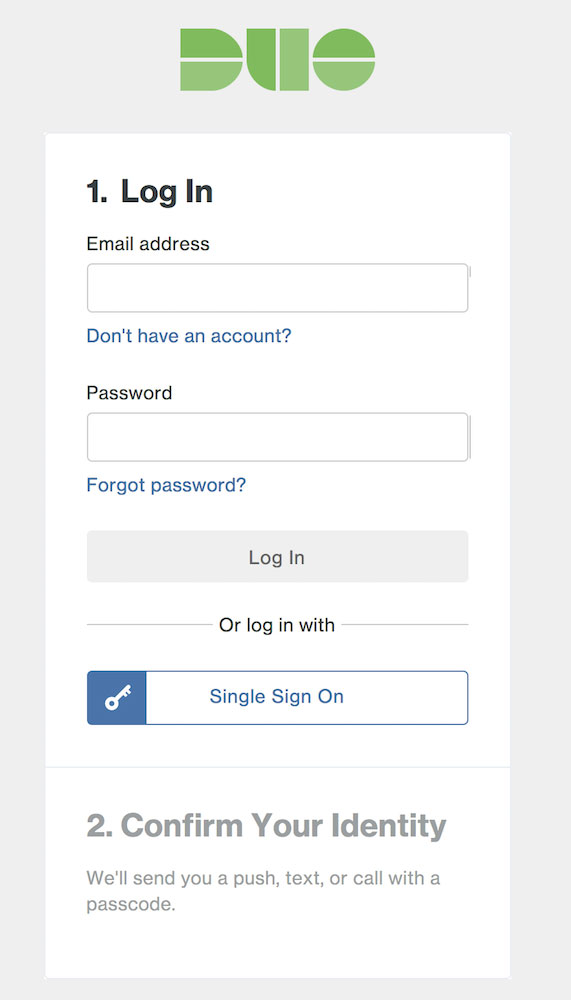Click the letter O in the Duo logo
The width and height of the screenshot is (571, 1000).
click(344, 59)
